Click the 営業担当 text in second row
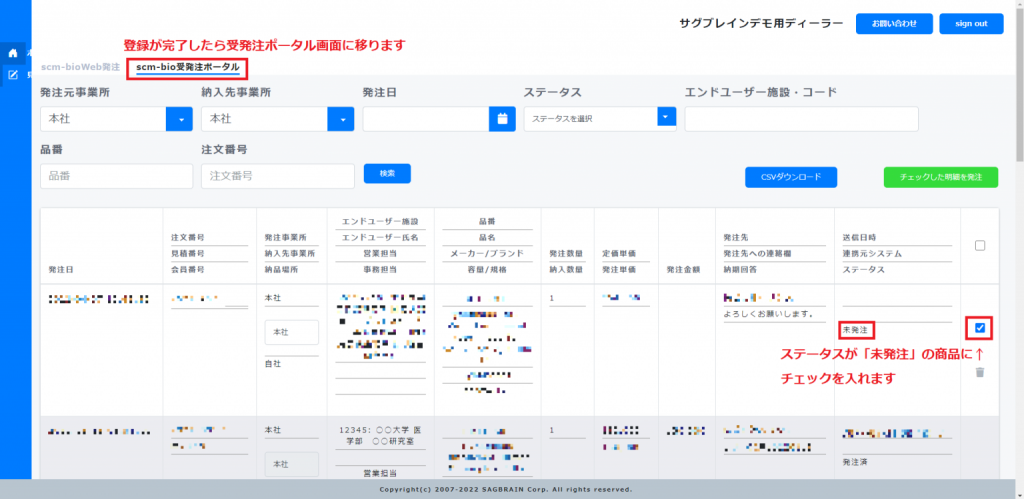The width and height of the screenshot is (1024, 499). coord(380,473)
